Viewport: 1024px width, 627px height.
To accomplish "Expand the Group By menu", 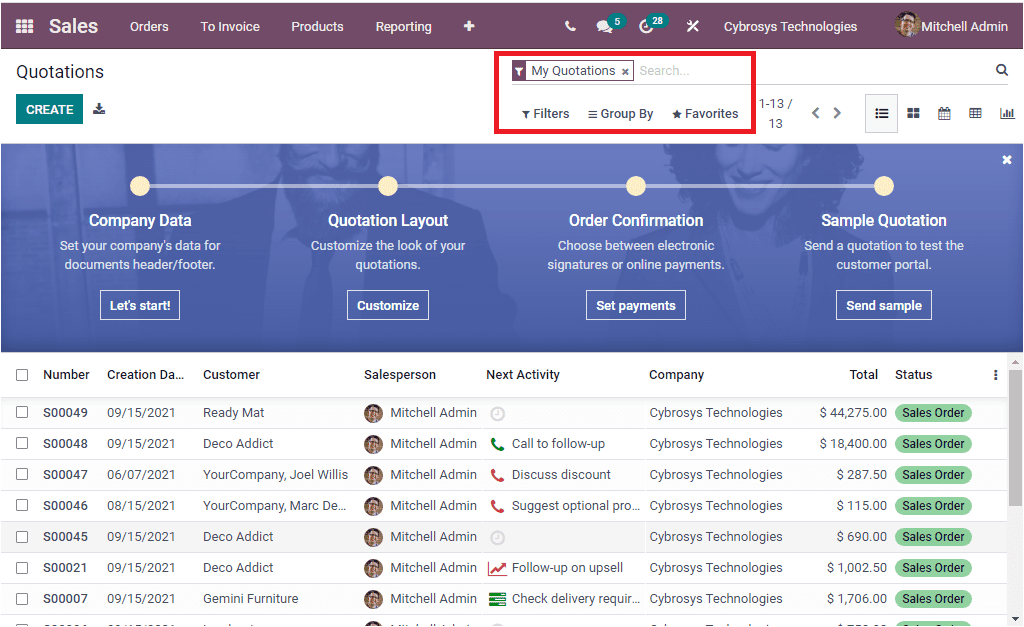I will click(x=620, y=113).
